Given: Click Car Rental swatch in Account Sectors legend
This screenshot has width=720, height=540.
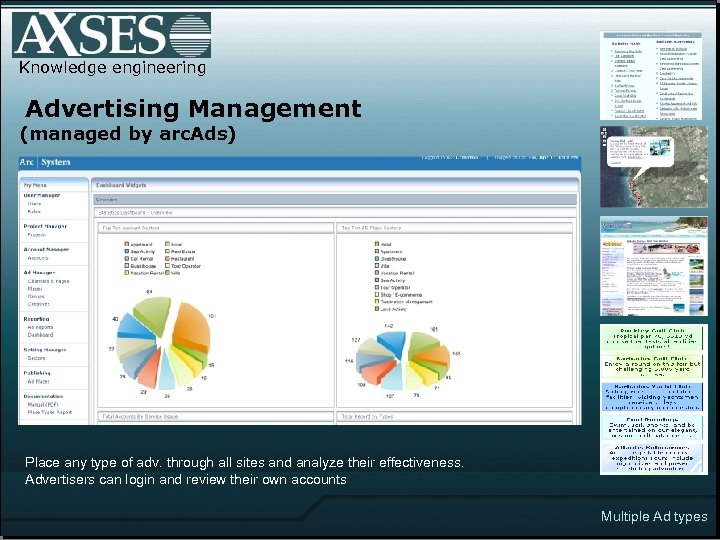Looking at the screenshot, I should point(127,259).
